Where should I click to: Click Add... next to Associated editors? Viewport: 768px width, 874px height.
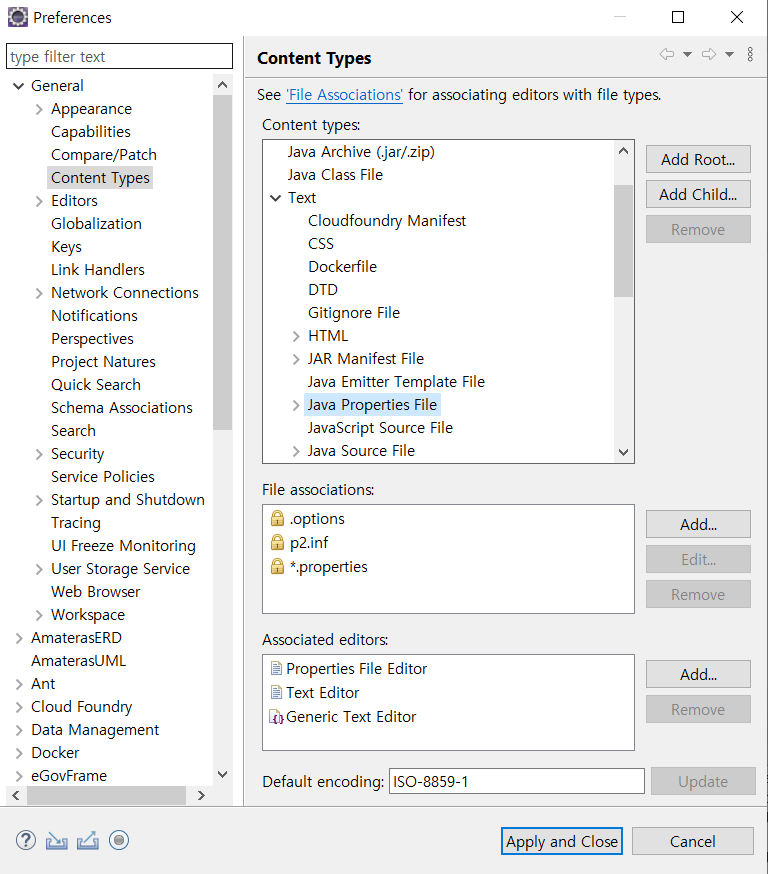tap(698, 674)
